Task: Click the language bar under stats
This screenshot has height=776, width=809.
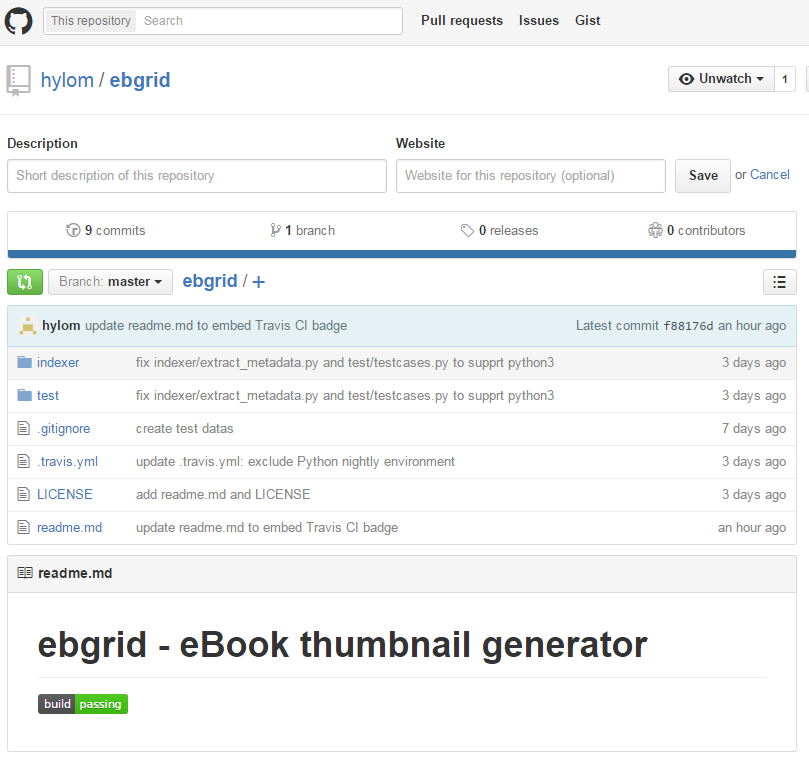Action: 402,254
